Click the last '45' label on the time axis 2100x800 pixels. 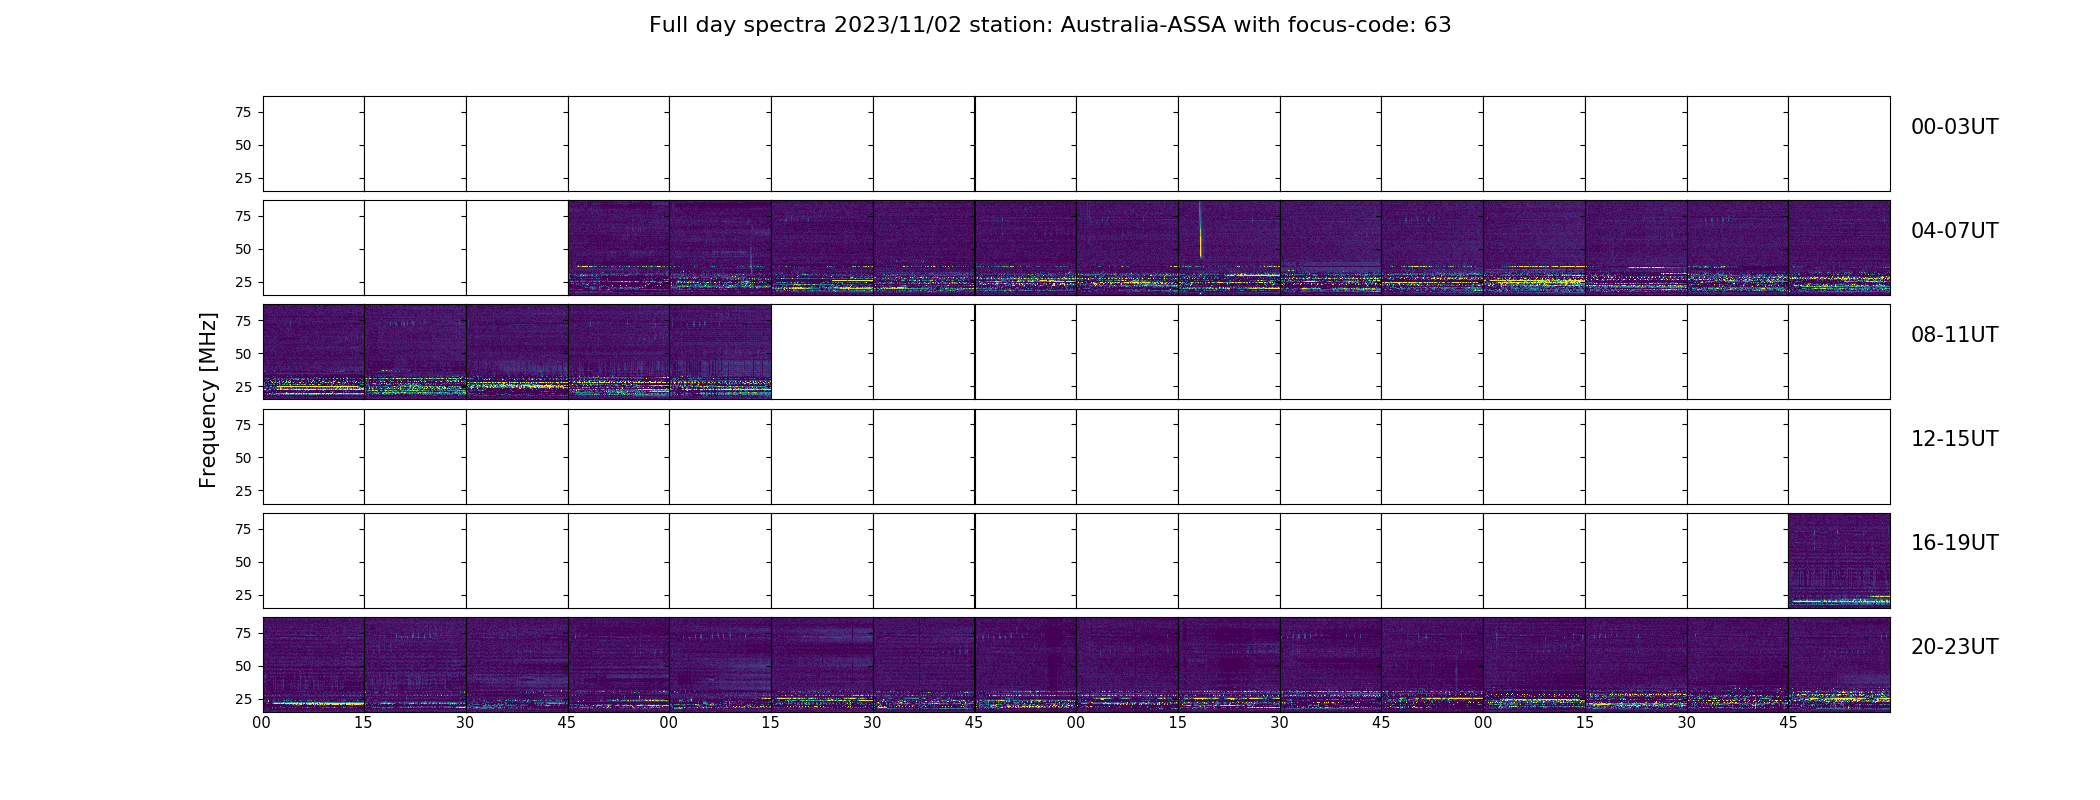pyautogui.click(x=1788, y=723)
